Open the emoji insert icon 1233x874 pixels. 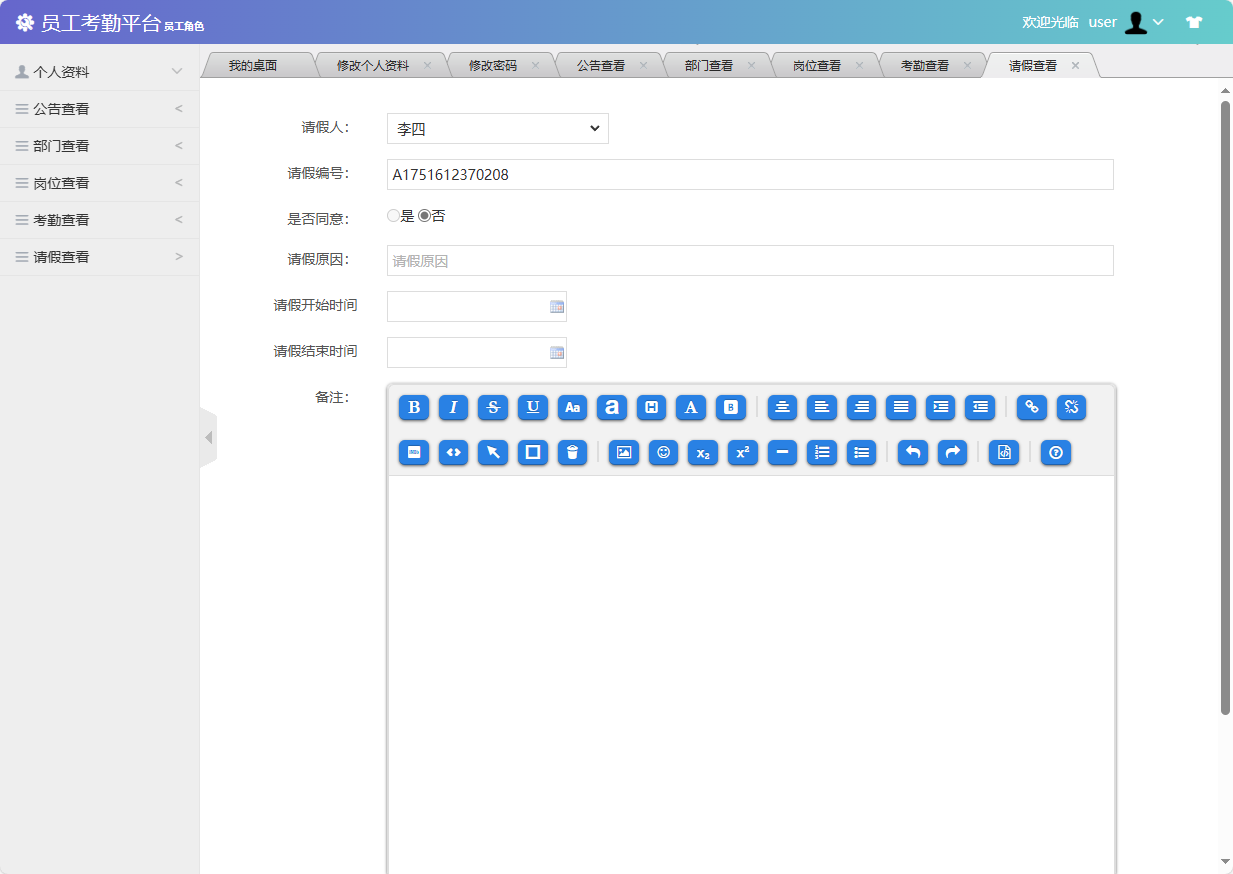tap(663, 452)
